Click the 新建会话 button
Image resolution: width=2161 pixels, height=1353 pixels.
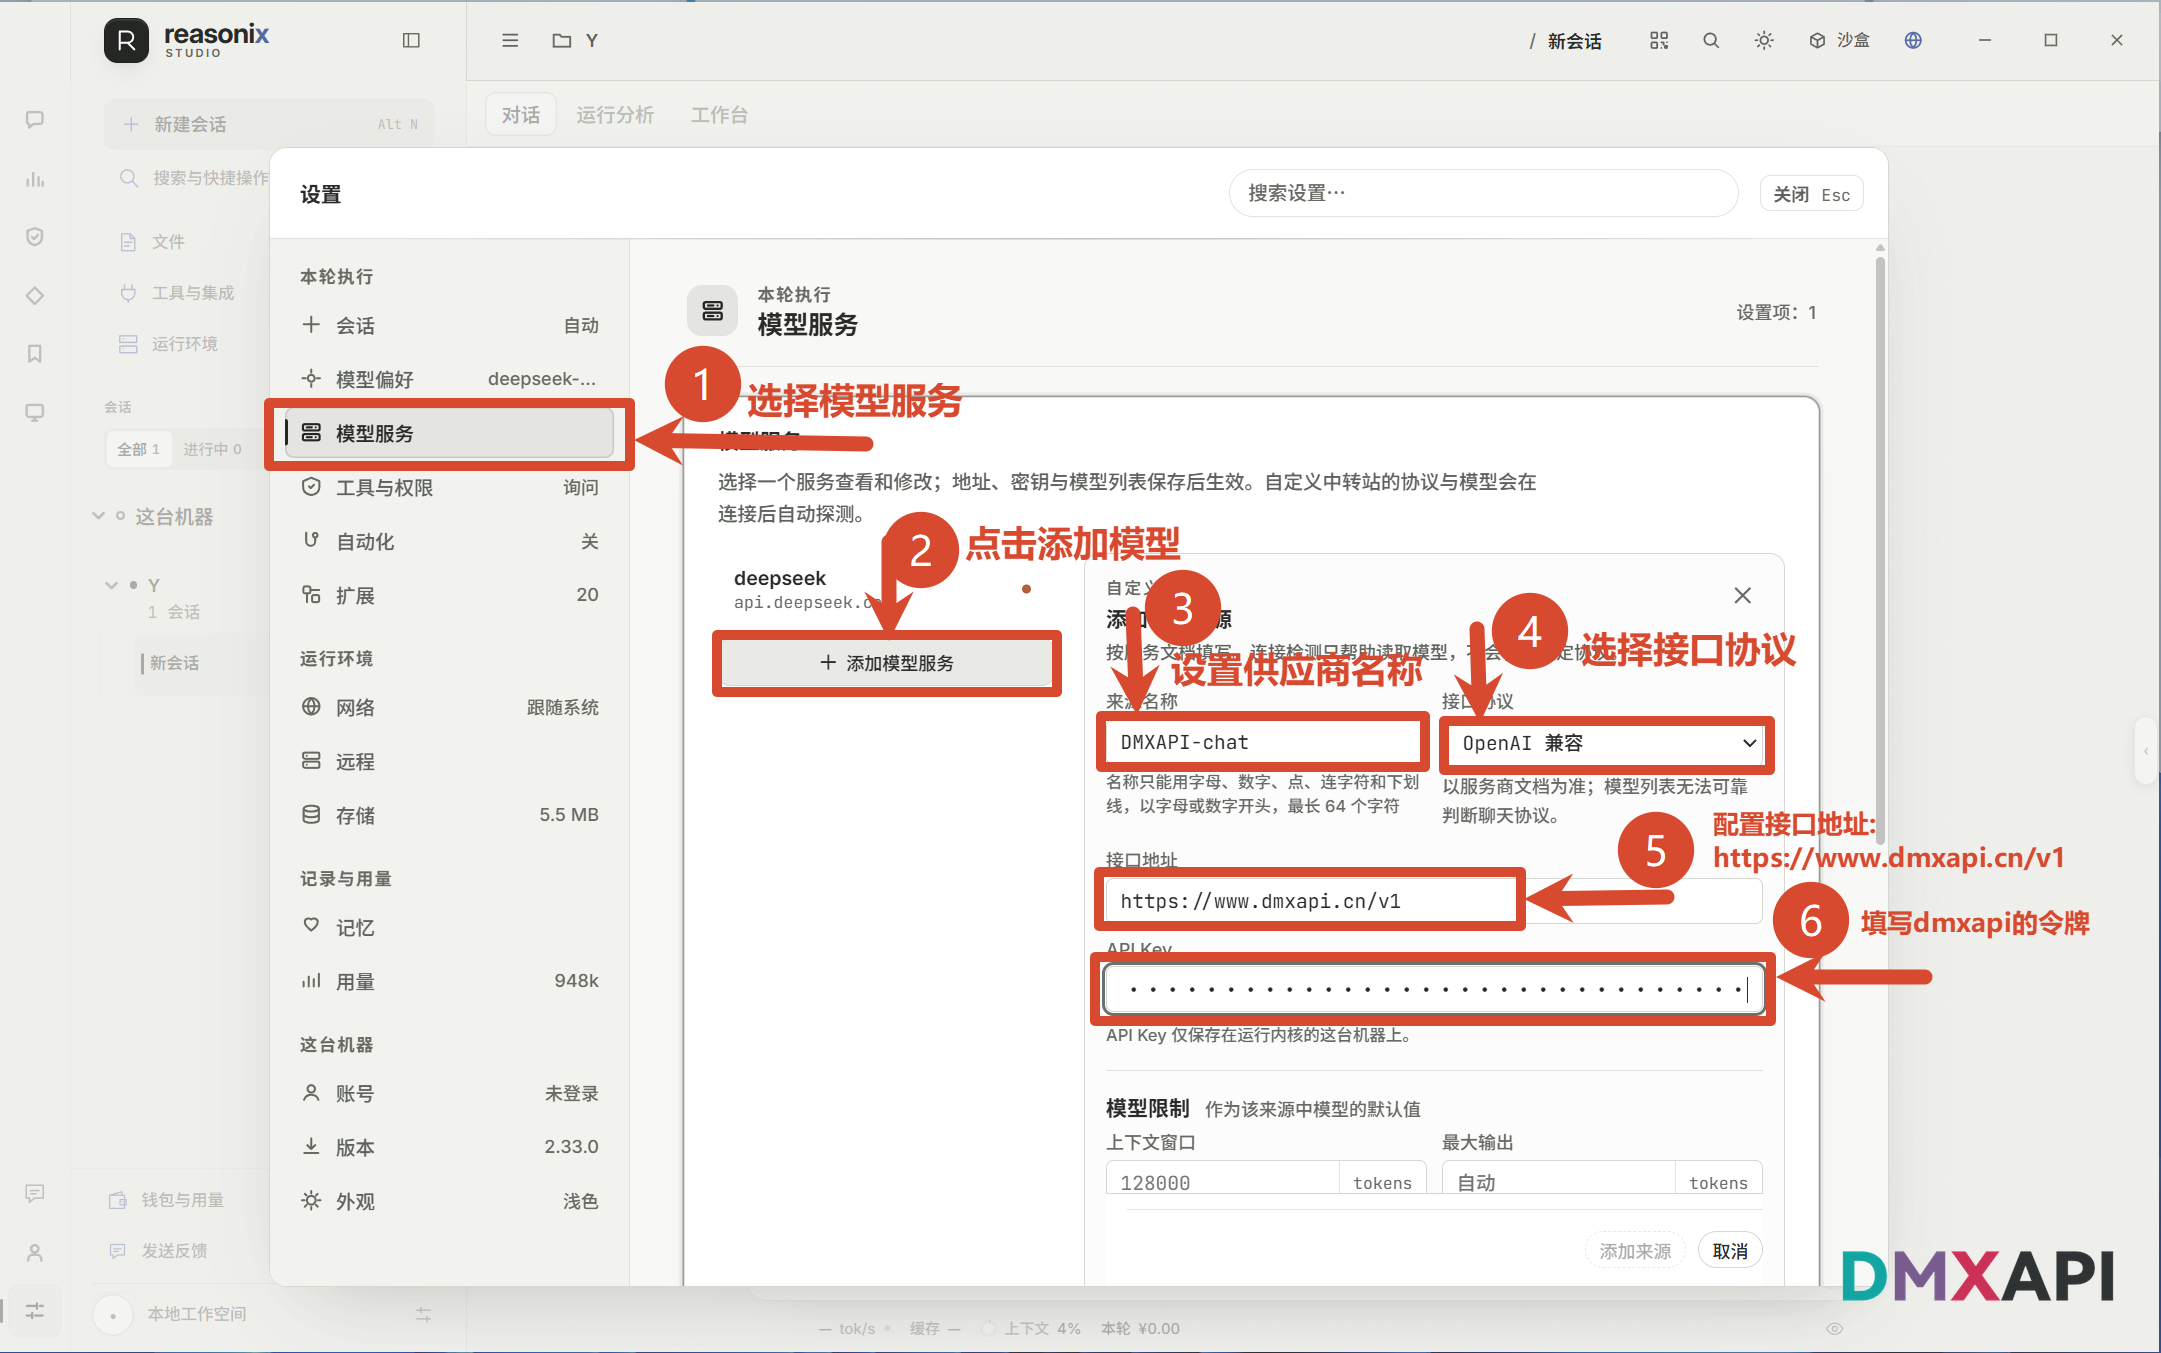[270, 124]
